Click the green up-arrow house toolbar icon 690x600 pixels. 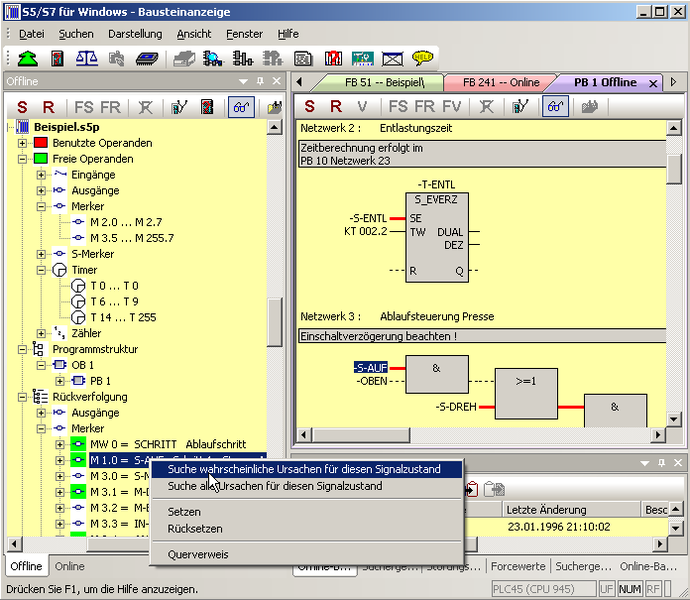click(27, 58)
